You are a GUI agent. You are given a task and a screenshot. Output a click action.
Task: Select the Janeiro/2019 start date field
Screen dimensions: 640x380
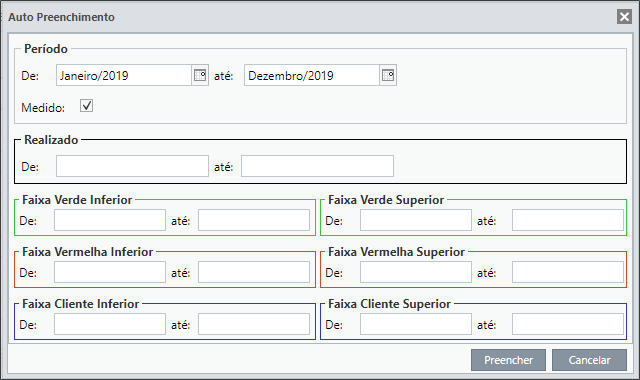[124, 75]
